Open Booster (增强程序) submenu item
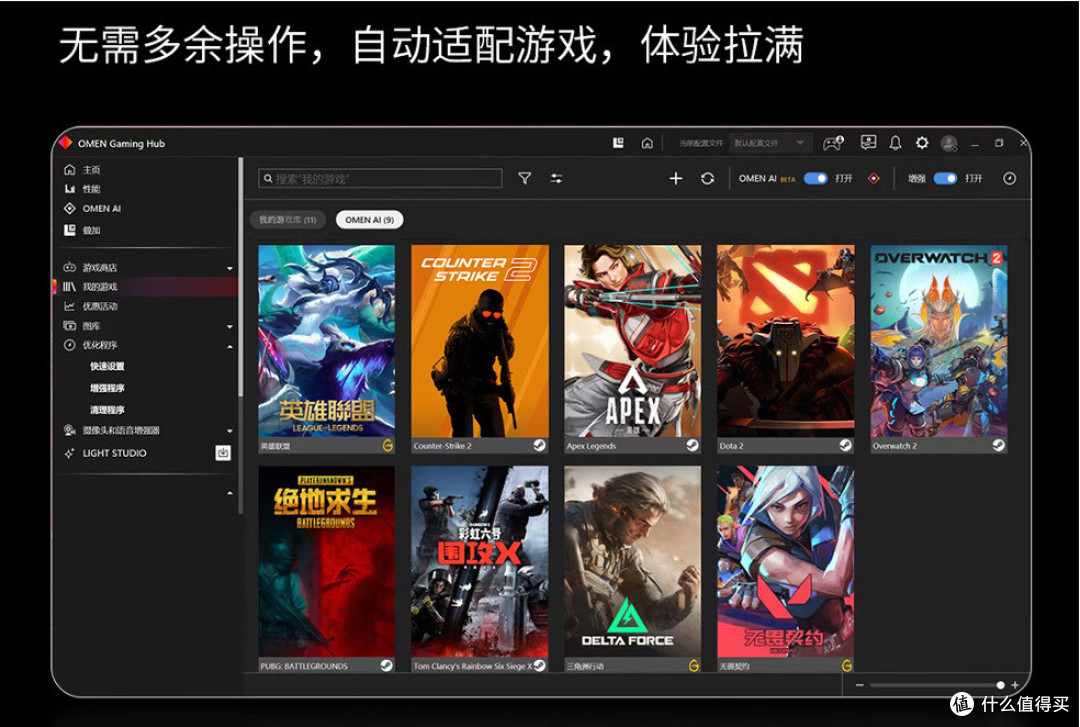 click(107, 389)
